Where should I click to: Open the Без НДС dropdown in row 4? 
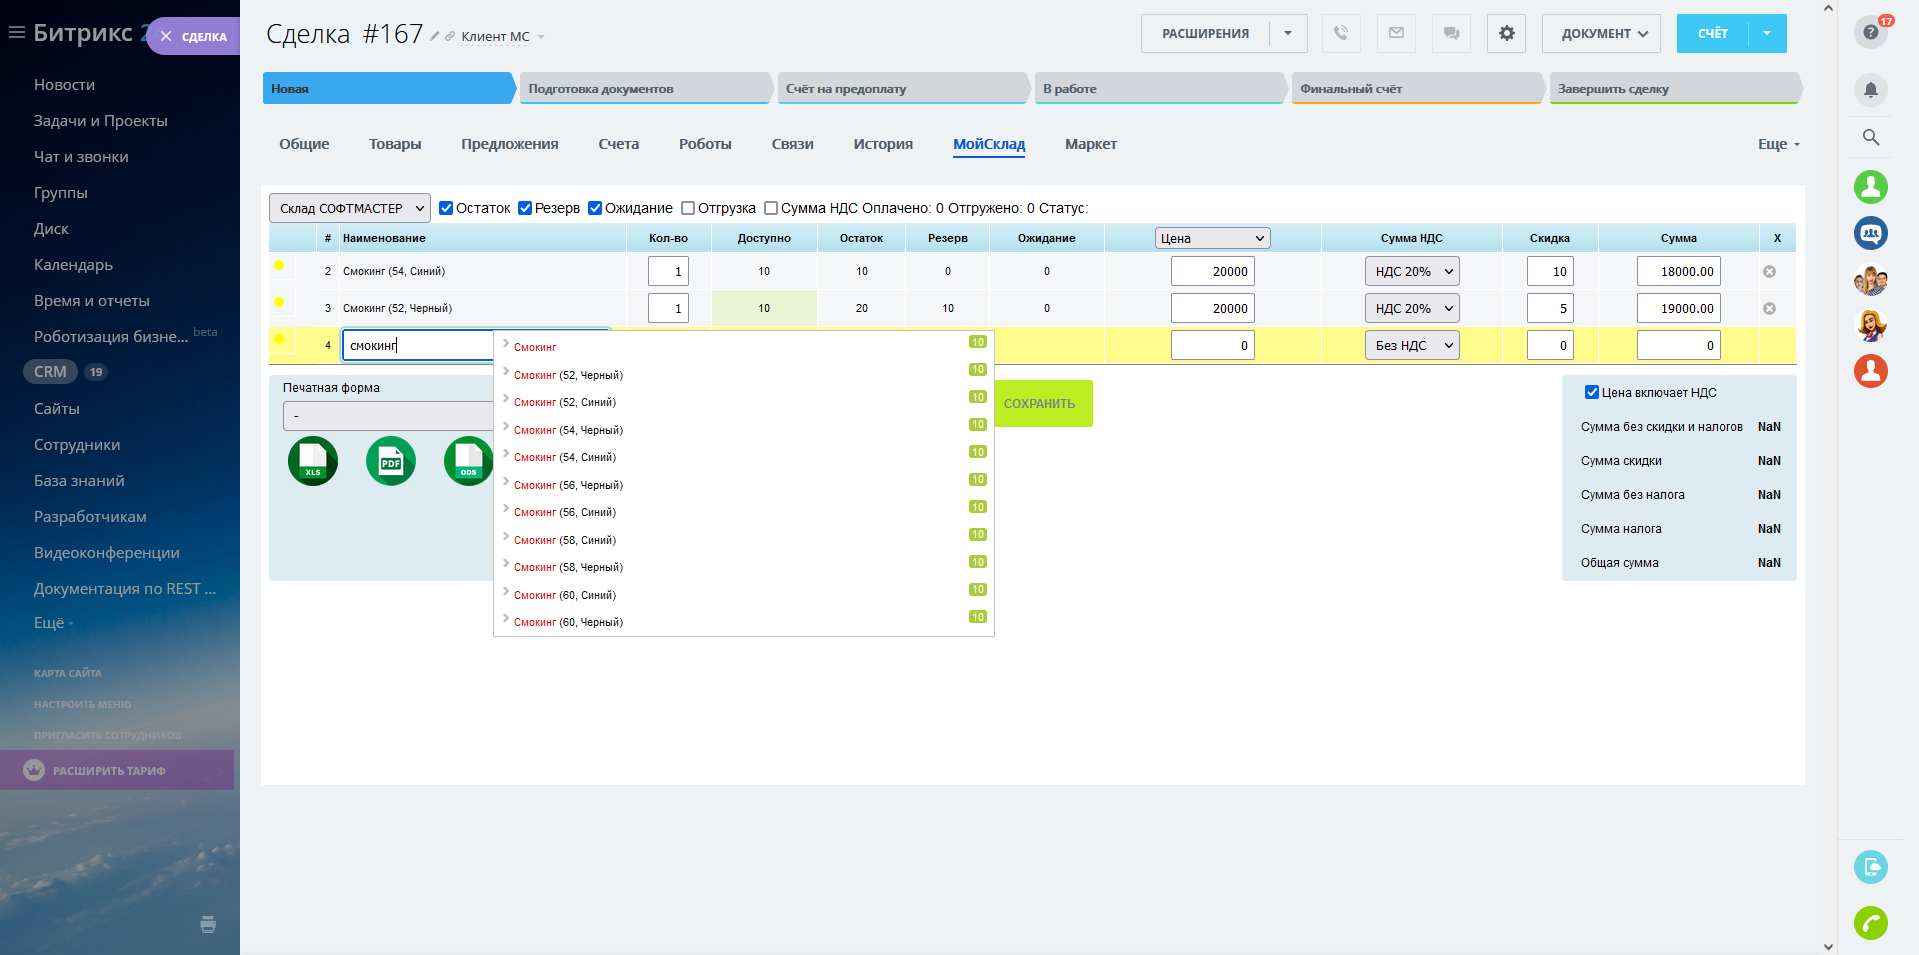1412,345
